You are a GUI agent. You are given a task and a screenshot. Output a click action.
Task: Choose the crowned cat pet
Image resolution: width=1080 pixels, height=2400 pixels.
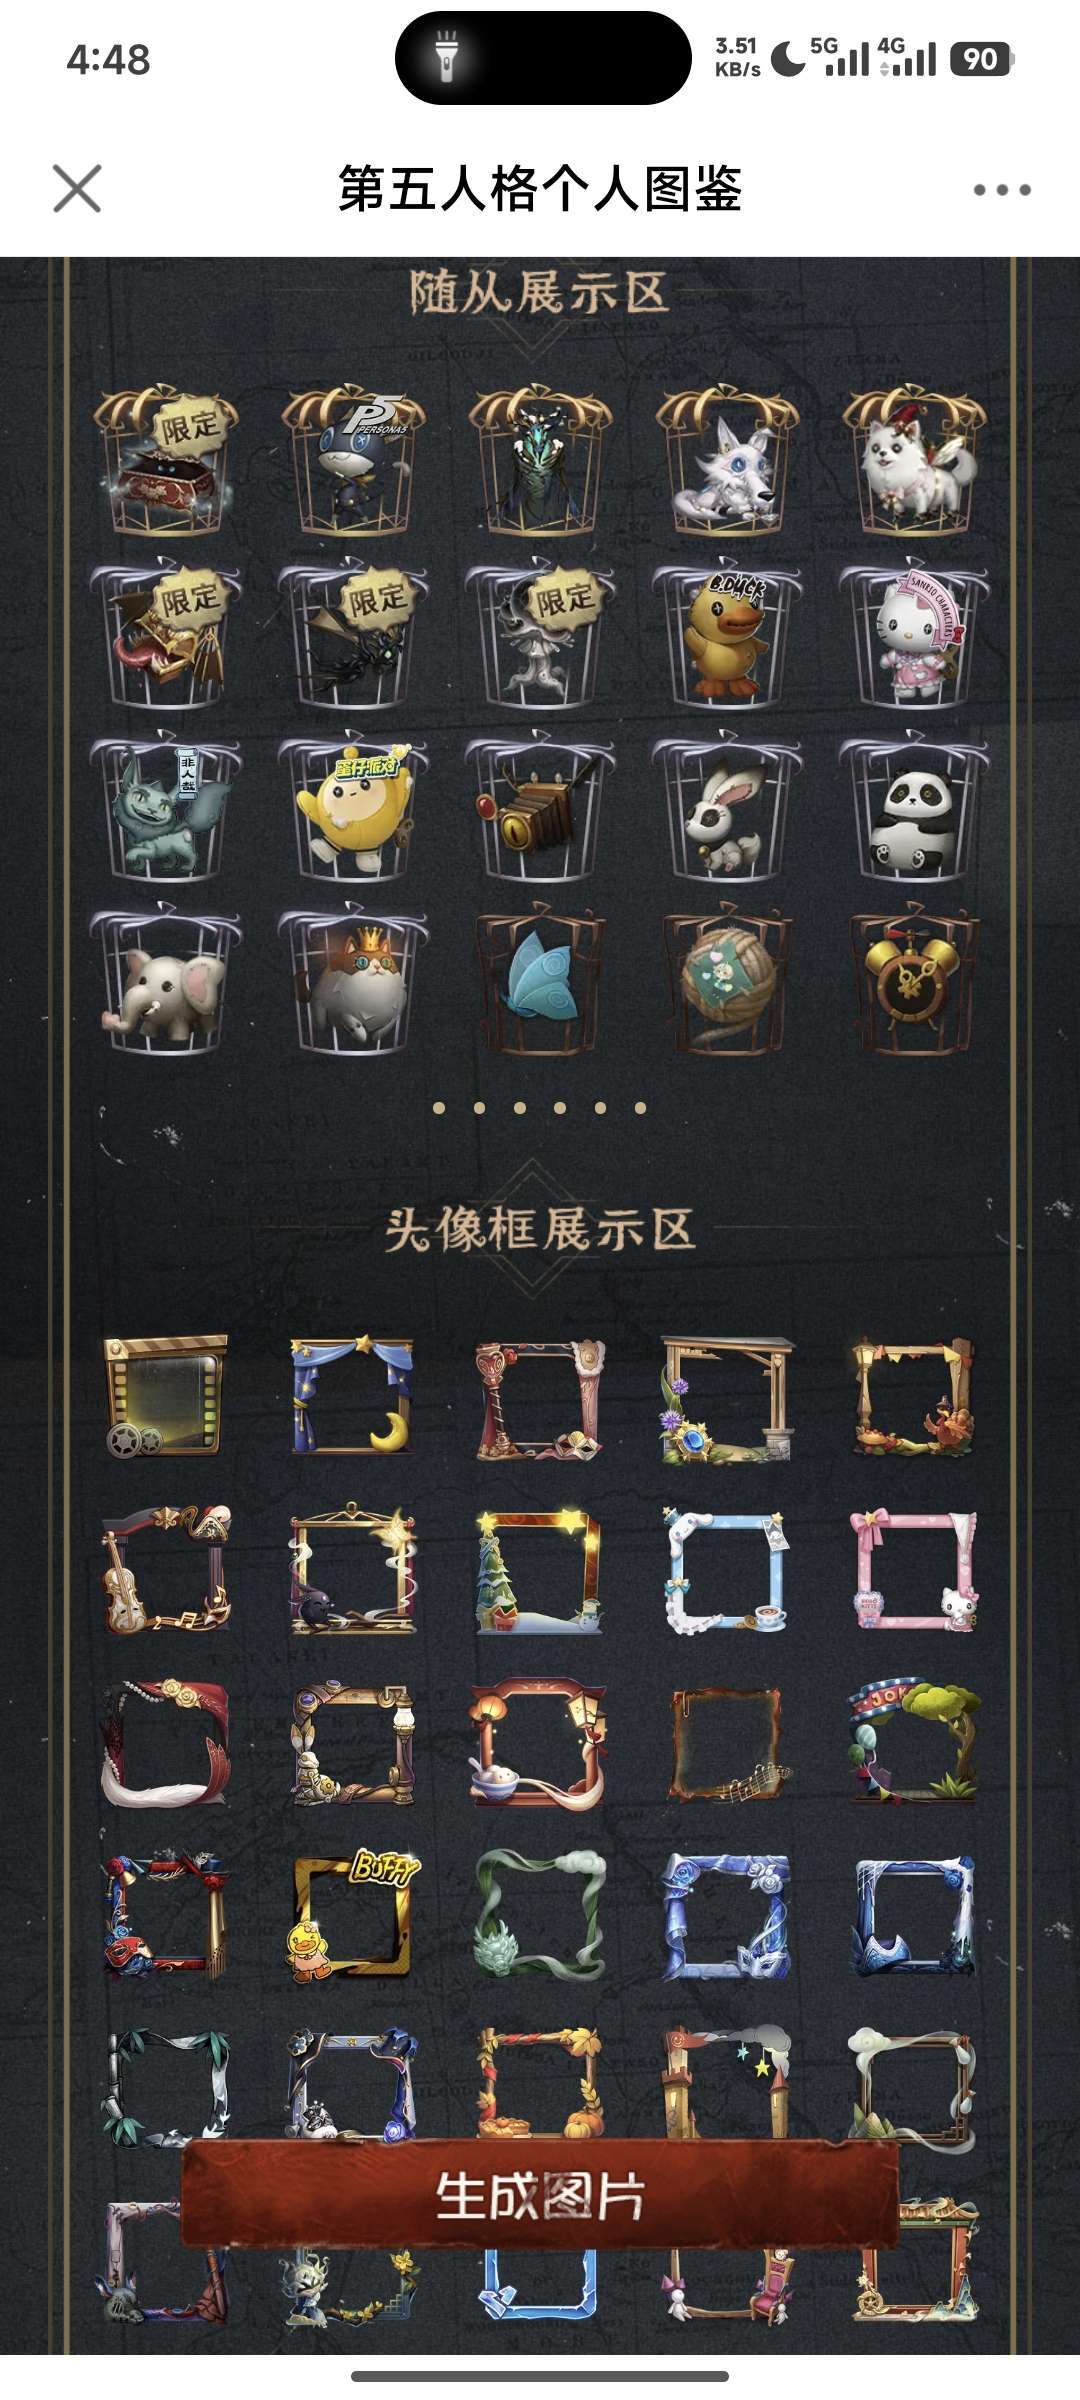point(353,980)
